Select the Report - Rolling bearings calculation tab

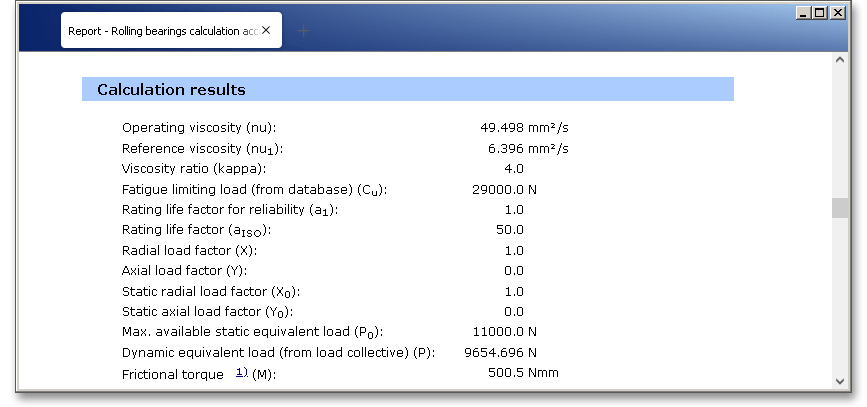162,31
